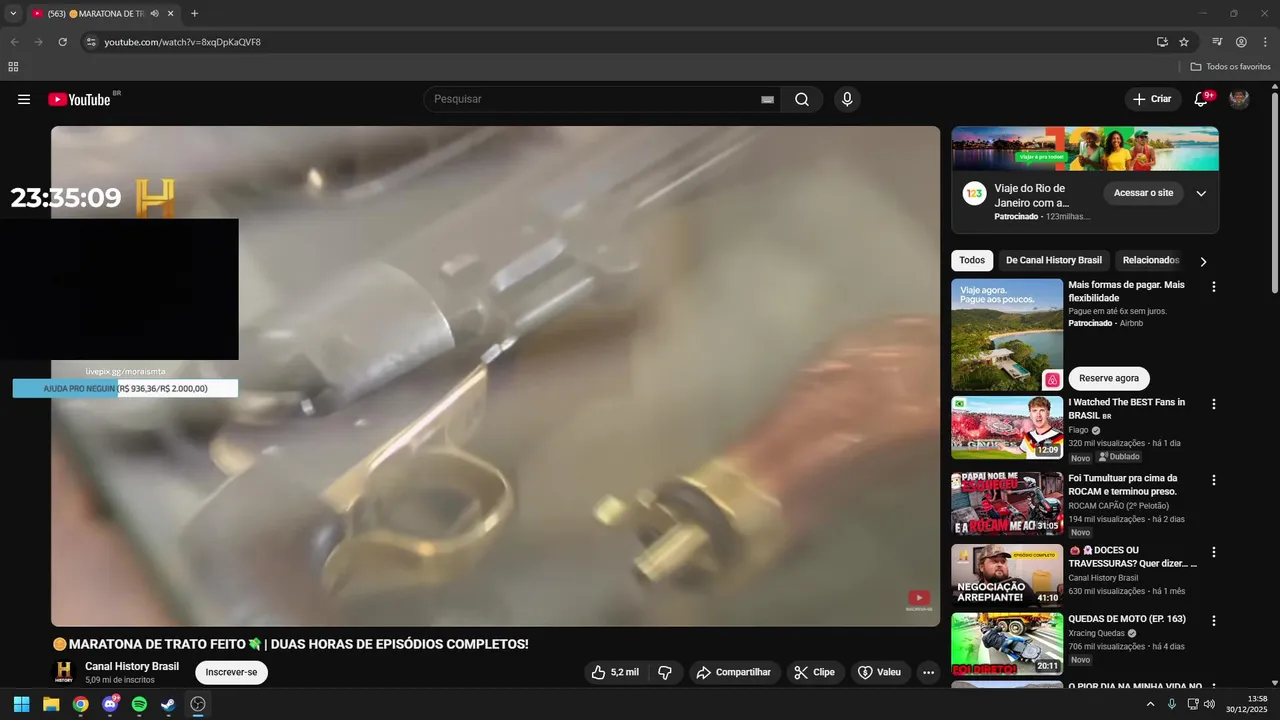The image size is (1280, 720).
Task: Open the media control toolbar button
Action: pyautogui.click(x=1217, y=42)
